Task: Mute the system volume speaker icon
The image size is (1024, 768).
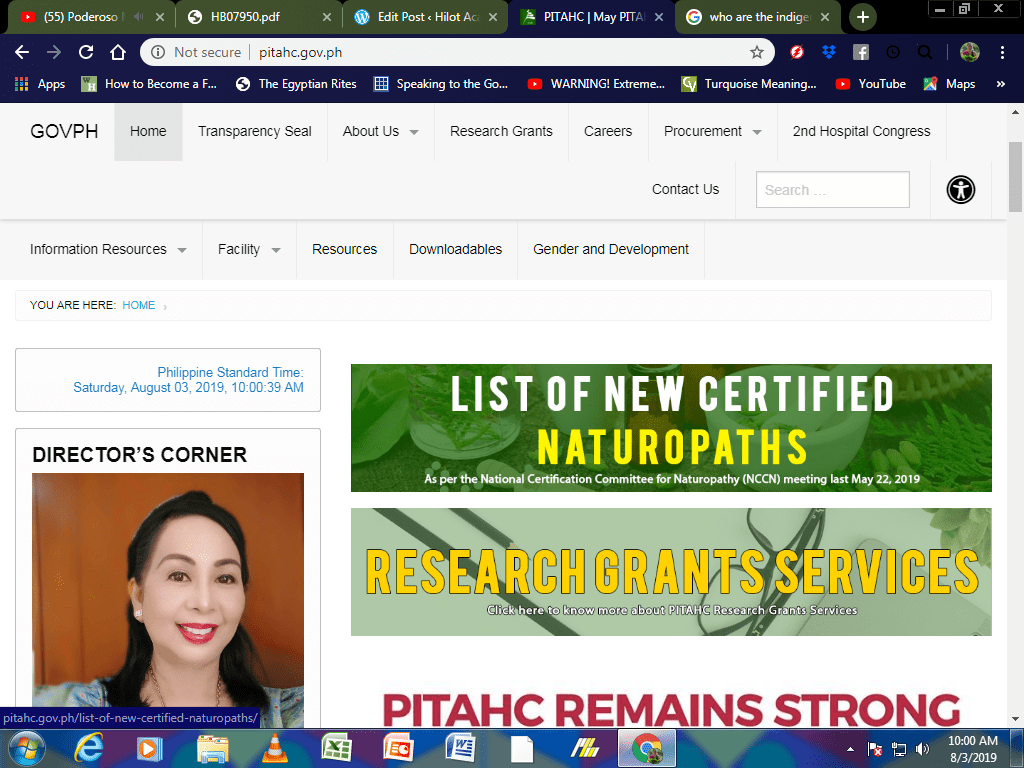Action: [922, 747]
